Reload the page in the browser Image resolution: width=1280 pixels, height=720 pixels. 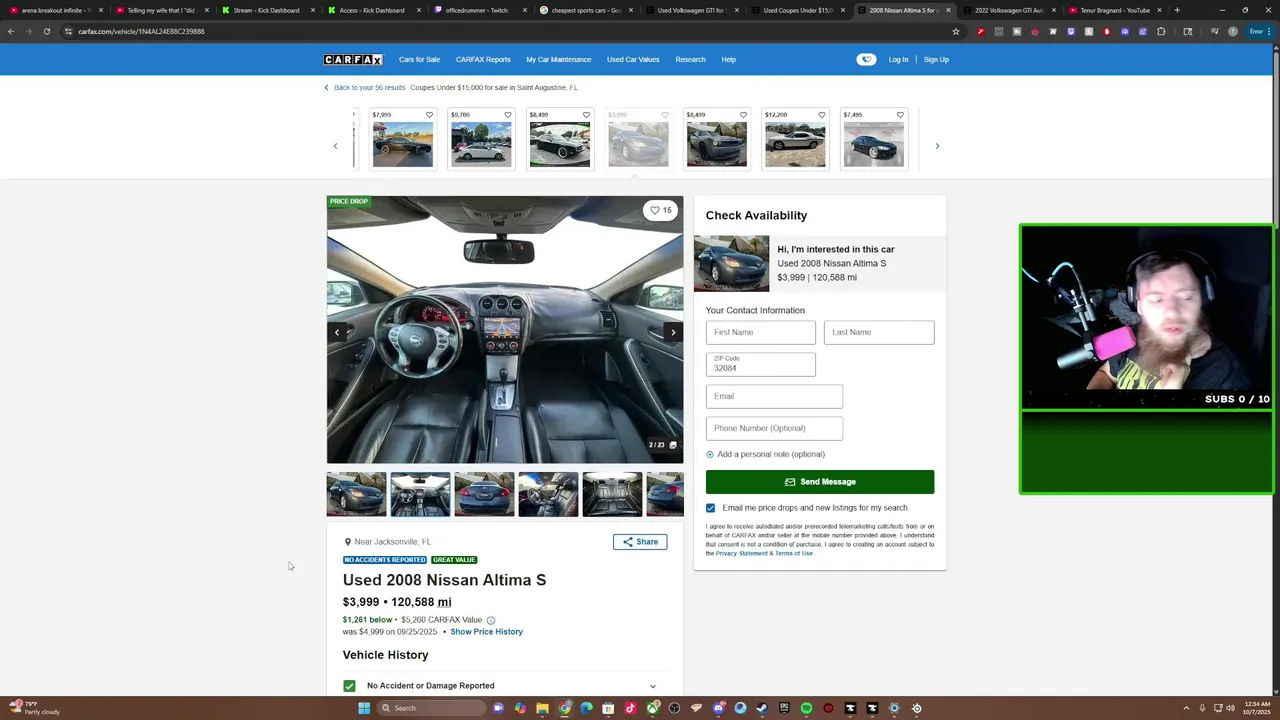click(x=46, y=31)
